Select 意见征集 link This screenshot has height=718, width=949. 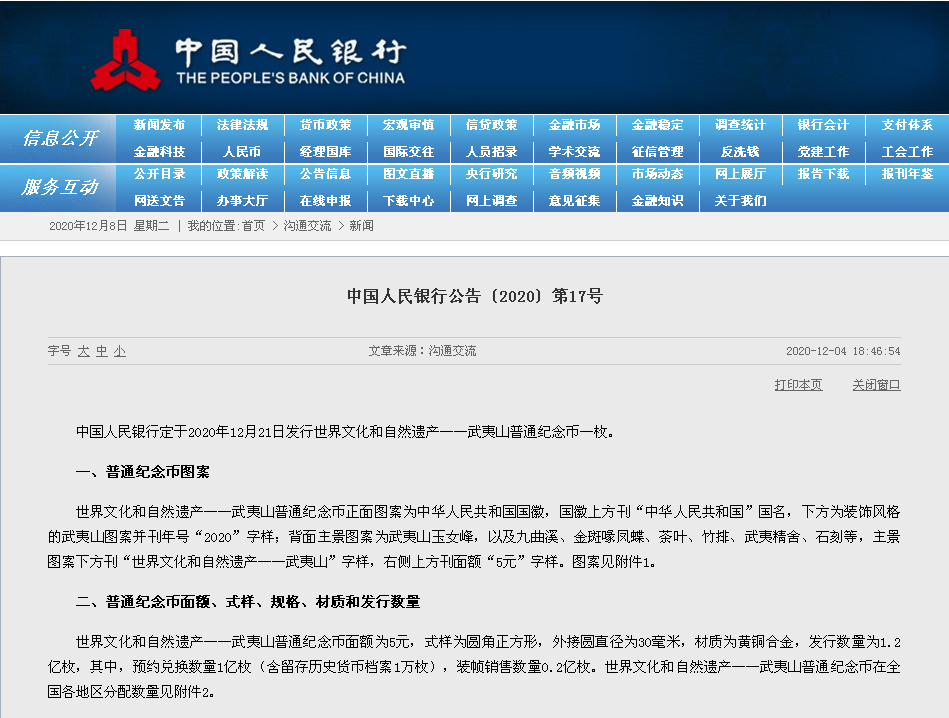point(574,200)
